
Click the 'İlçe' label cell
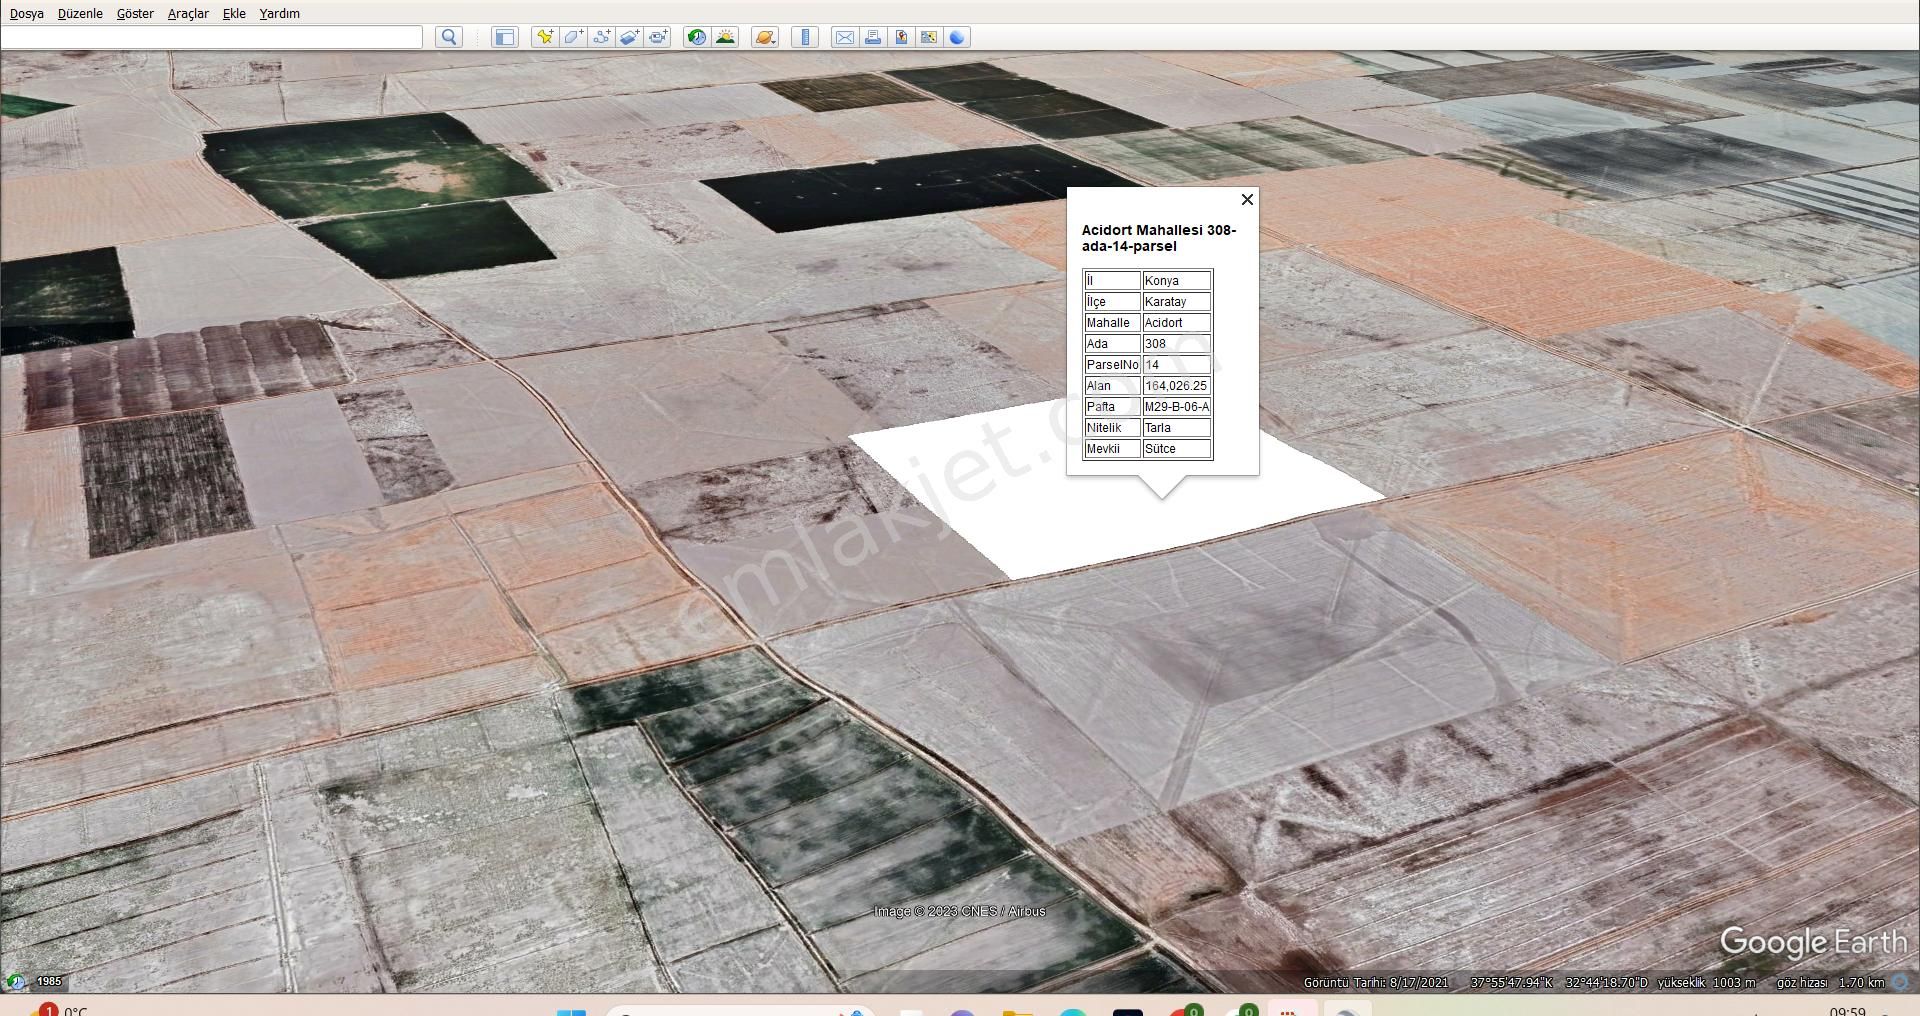click(x=1112, y=302)
